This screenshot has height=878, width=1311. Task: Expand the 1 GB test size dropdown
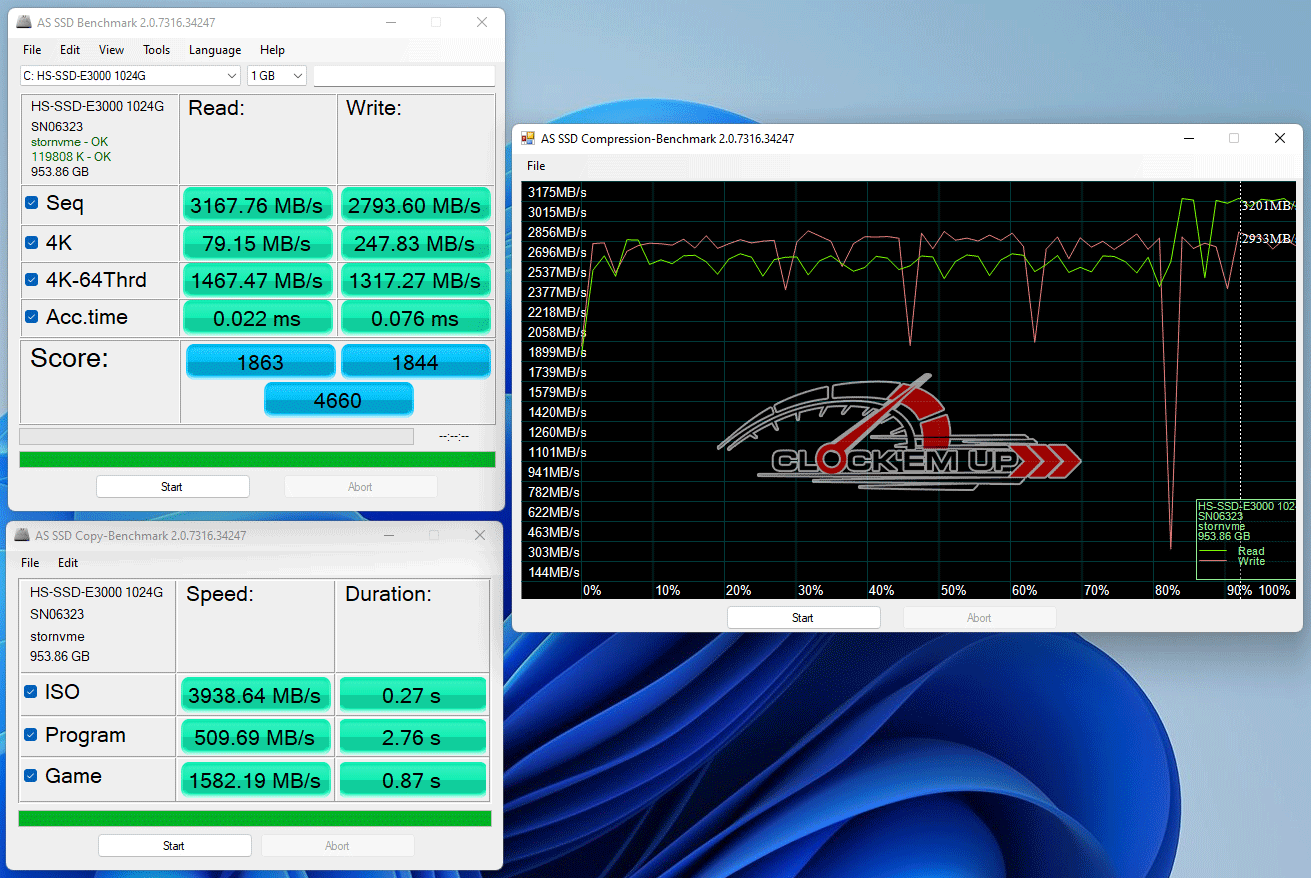[277, 76]
